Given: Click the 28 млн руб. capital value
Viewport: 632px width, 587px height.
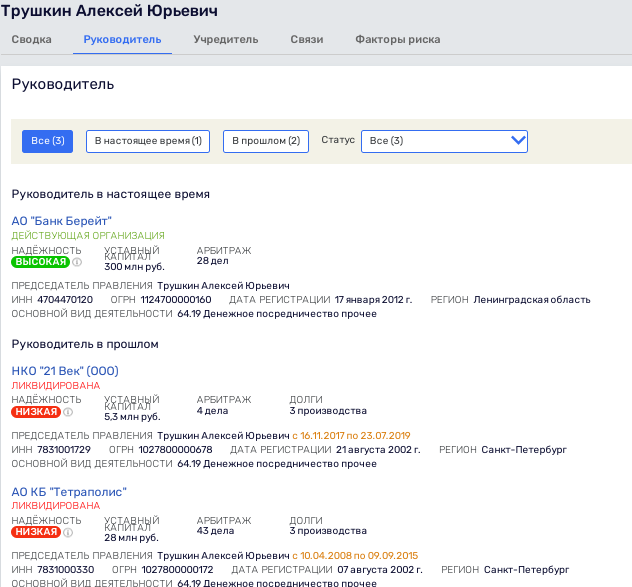Looking at the screenshot, I should click(131, 538).
